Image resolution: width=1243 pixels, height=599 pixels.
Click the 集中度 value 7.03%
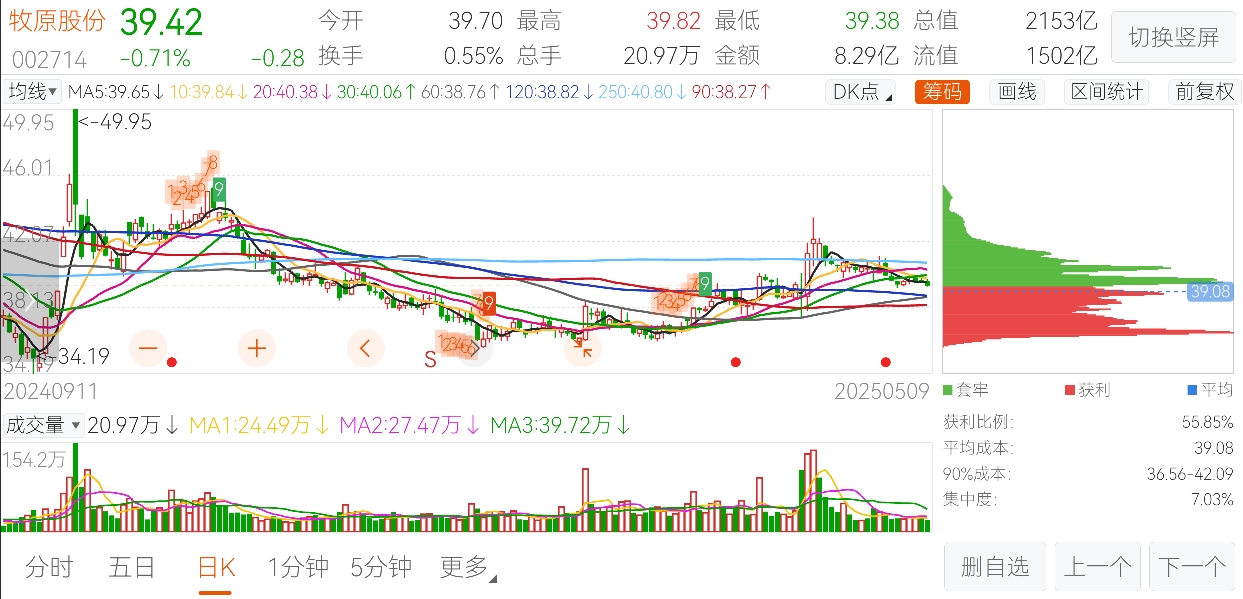1212,499
